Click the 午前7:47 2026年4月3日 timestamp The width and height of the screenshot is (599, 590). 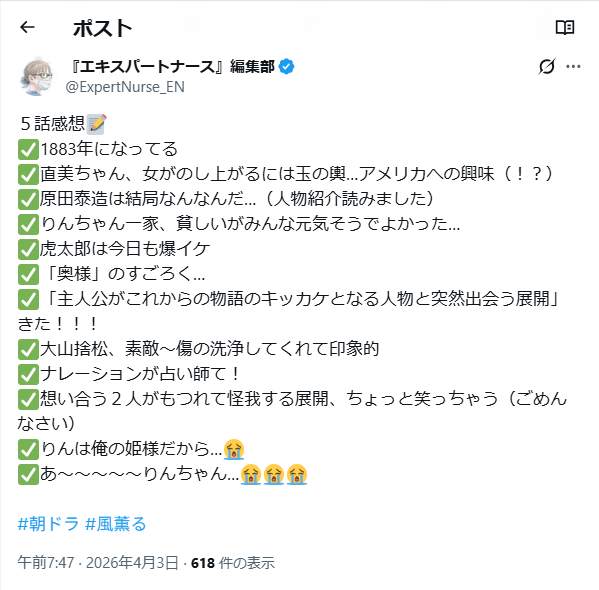[98, 563]
